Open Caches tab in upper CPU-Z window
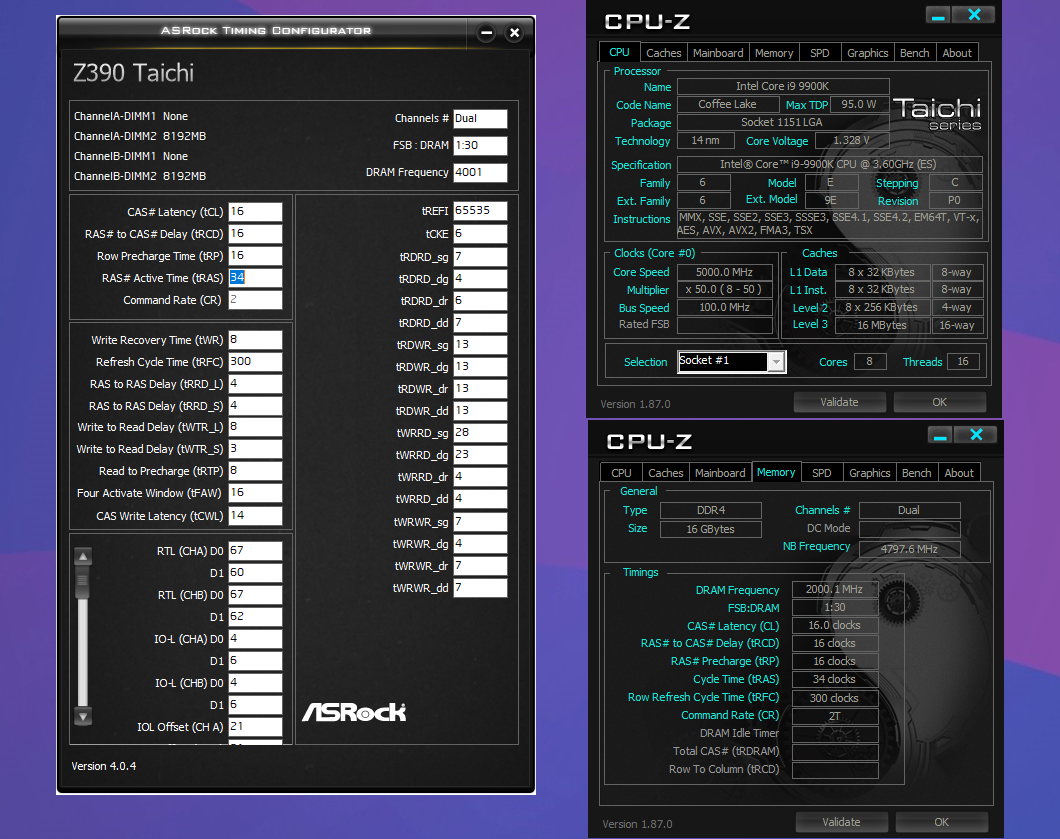The width and height of the screenshot is (1060, 839). click(x=663, y=53)
